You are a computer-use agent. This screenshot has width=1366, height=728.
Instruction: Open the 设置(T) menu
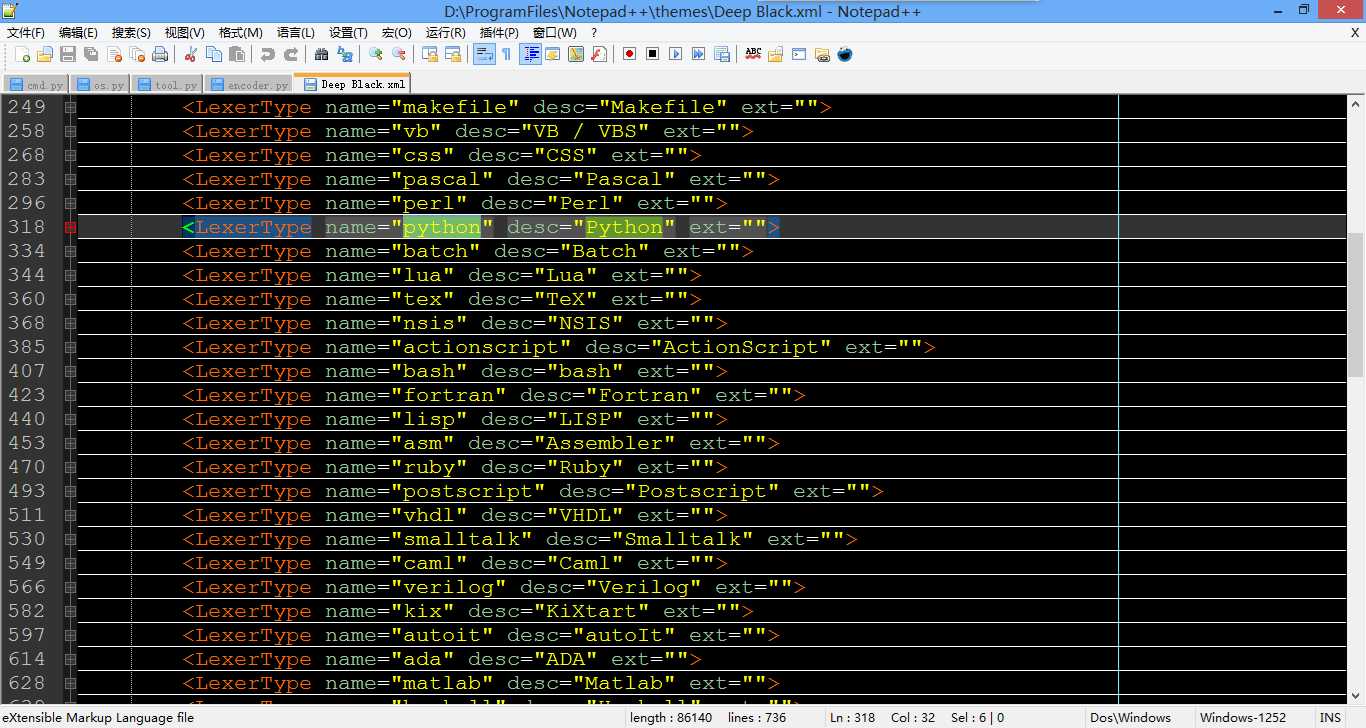pos(348,33)
